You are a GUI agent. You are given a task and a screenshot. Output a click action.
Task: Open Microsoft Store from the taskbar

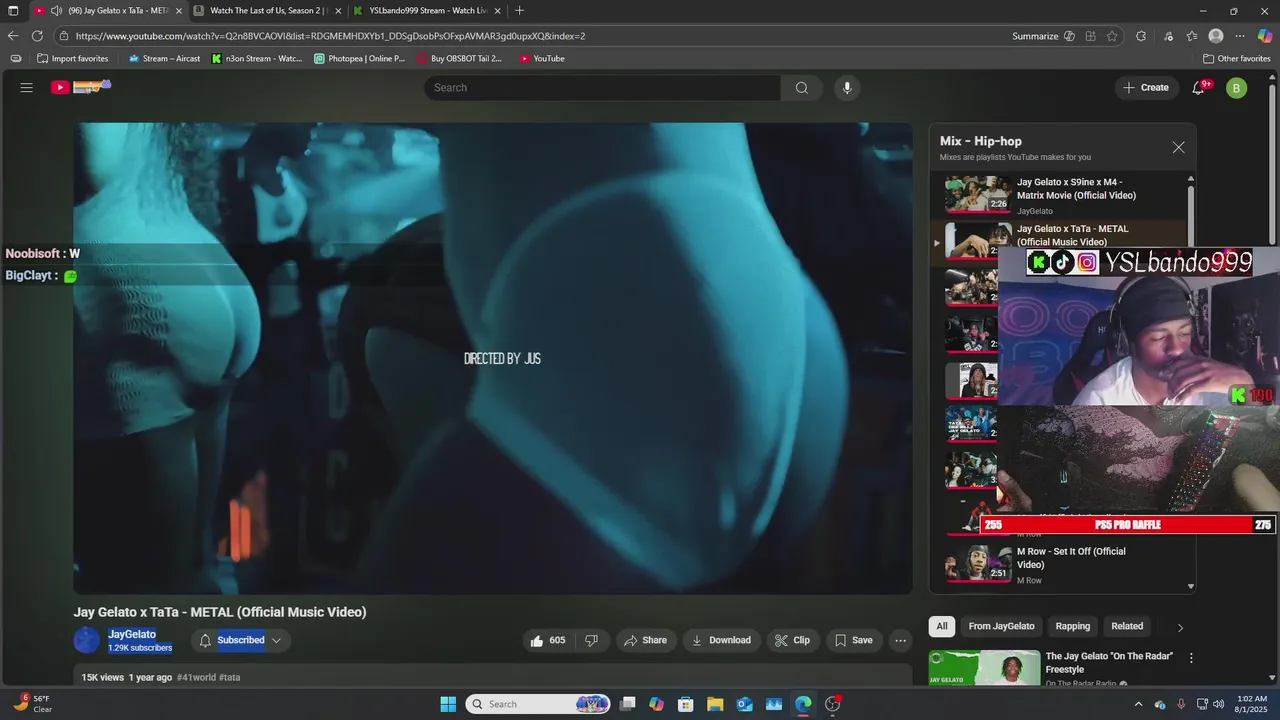pyautogui.click(x=685, y=704)
